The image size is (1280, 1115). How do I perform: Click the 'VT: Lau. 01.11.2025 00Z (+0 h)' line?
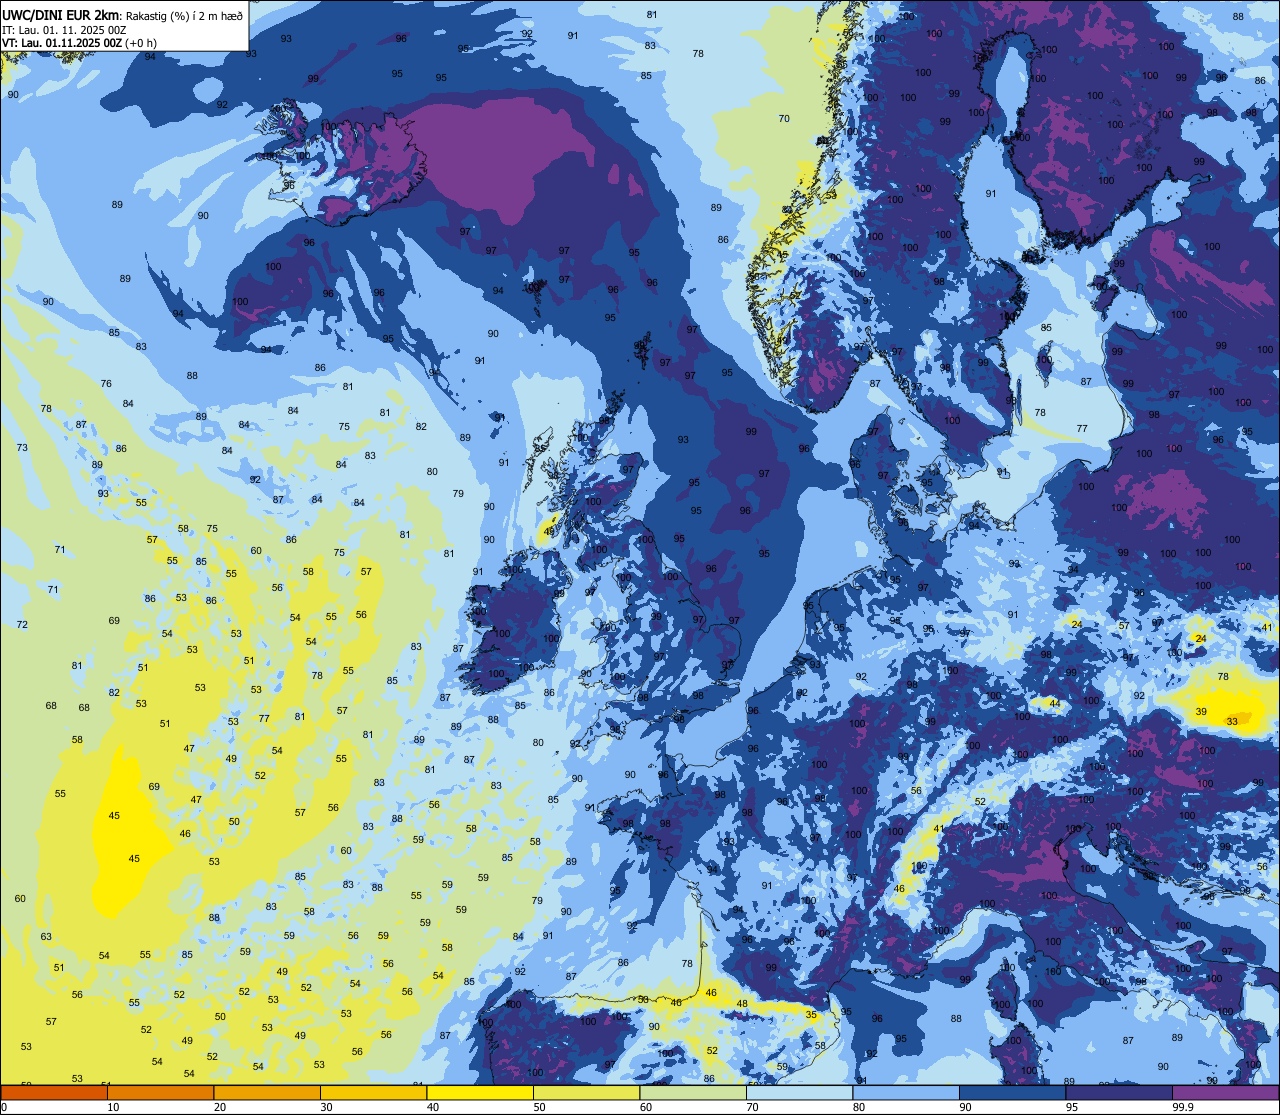(x=79, y=43)
